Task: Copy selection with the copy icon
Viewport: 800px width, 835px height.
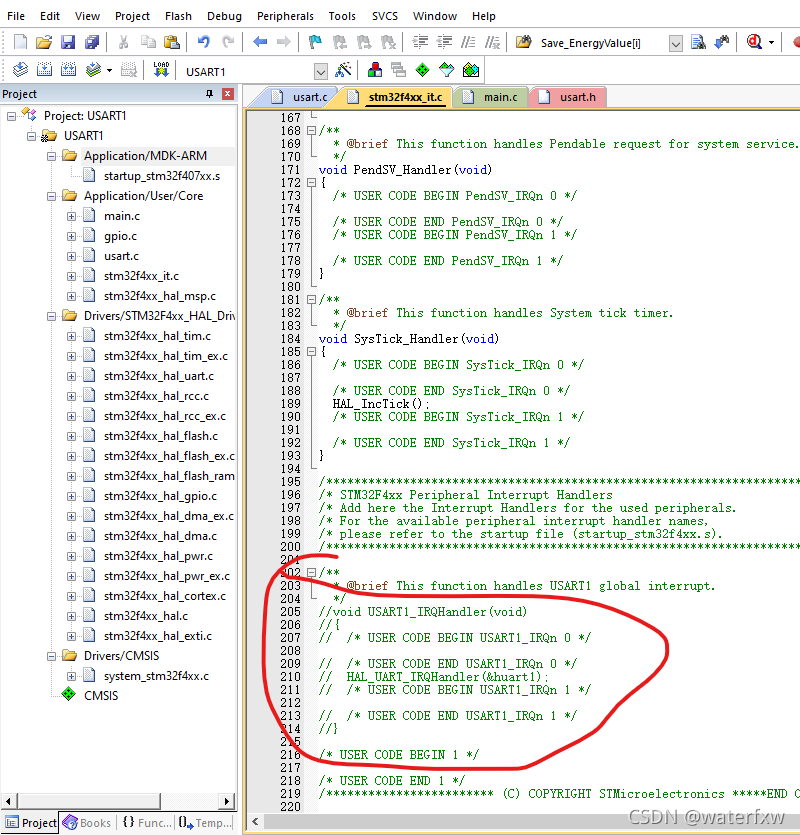Action: point(148,42)
